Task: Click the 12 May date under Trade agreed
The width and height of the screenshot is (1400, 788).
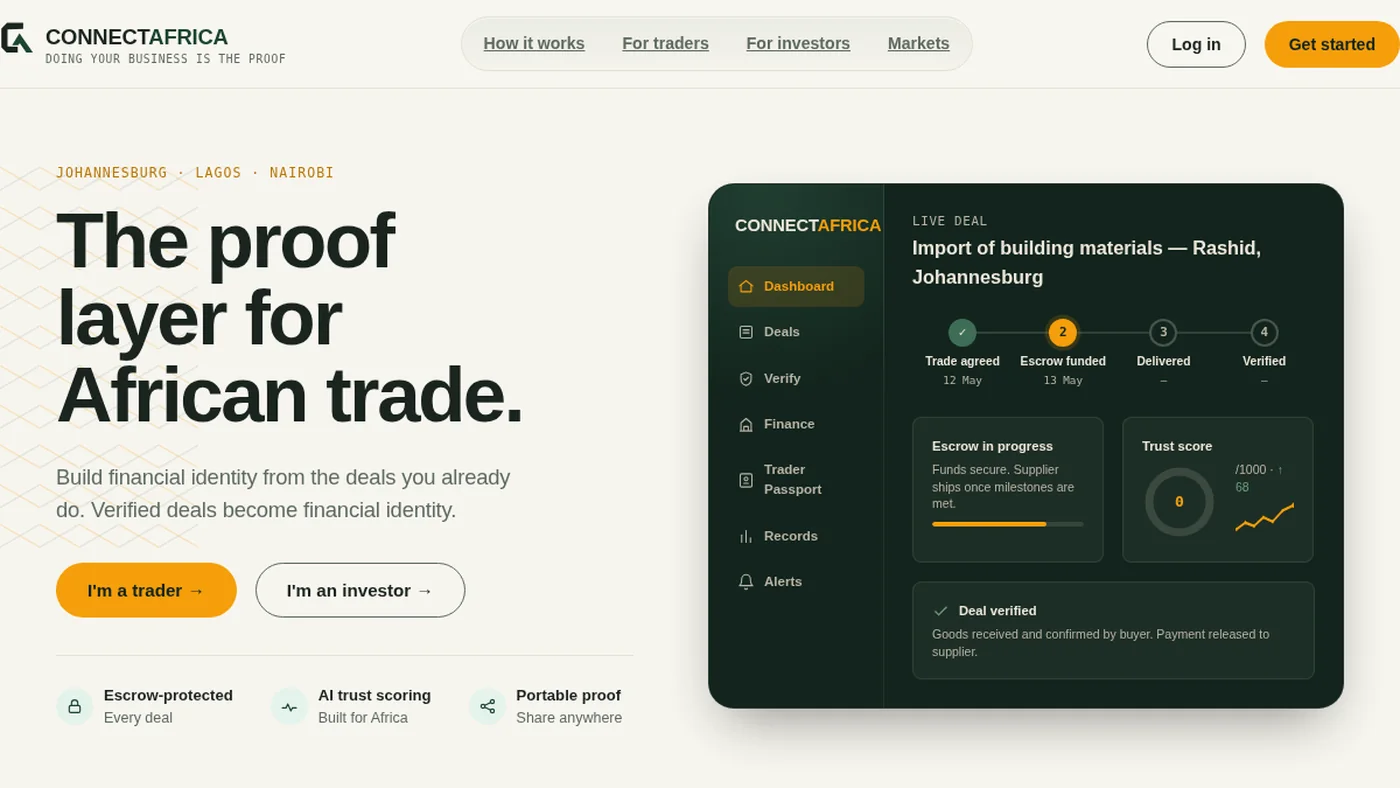Action: [962, 381]
